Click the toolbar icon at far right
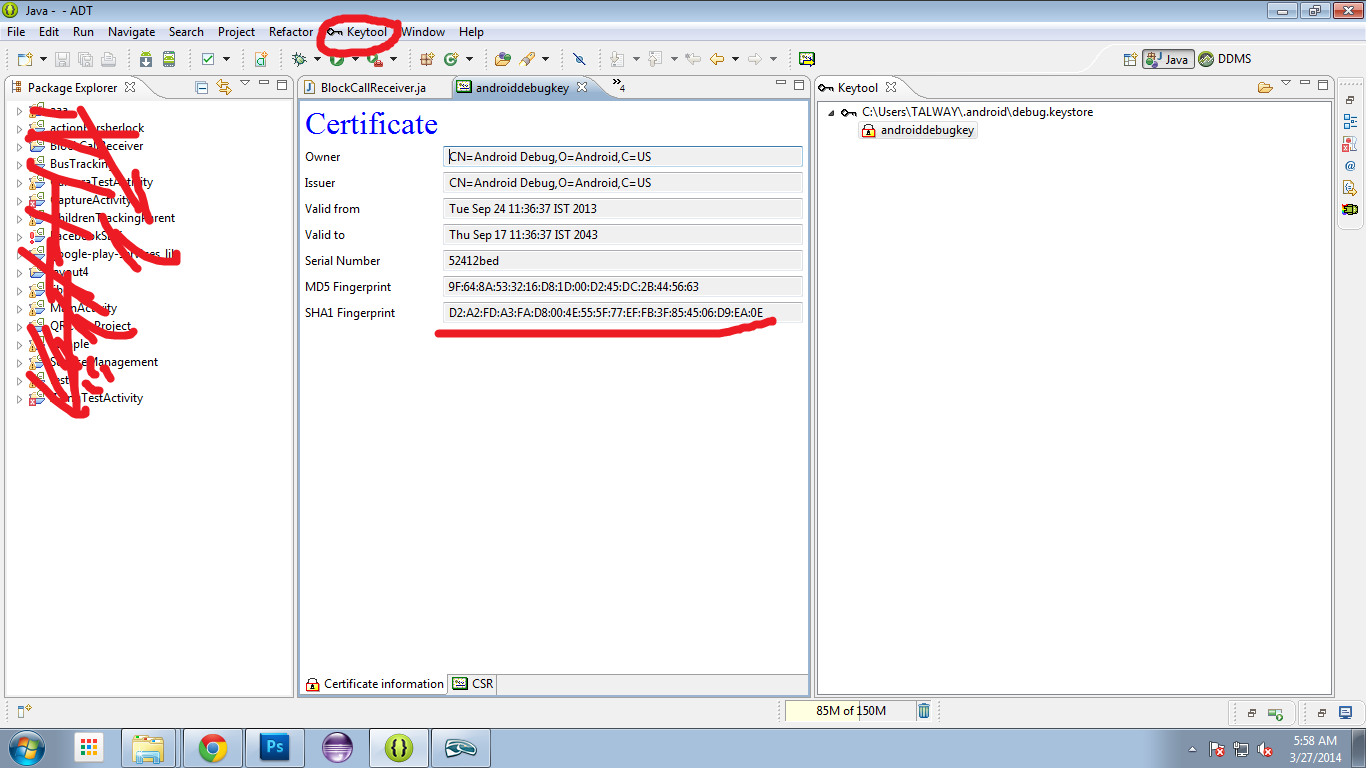 807,59
